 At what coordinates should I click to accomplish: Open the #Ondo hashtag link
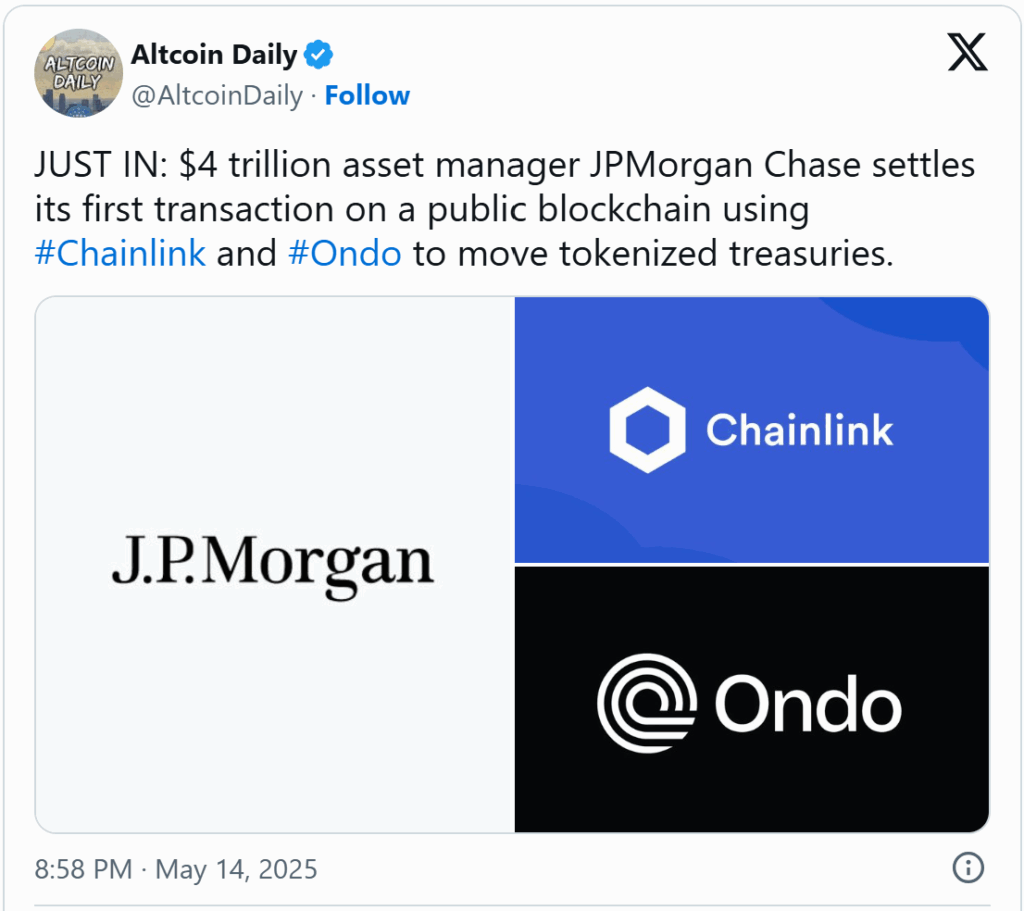pos(345,253)
